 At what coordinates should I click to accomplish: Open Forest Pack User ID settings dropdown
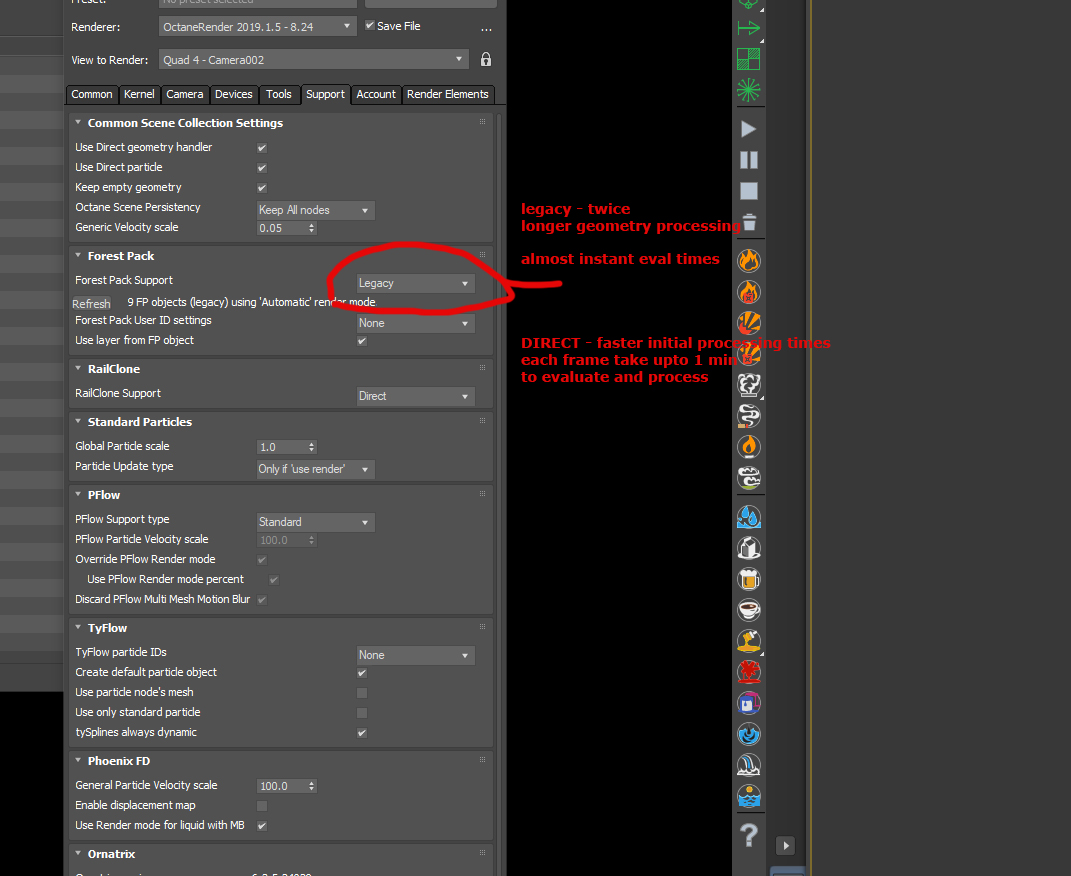point(415,323)
